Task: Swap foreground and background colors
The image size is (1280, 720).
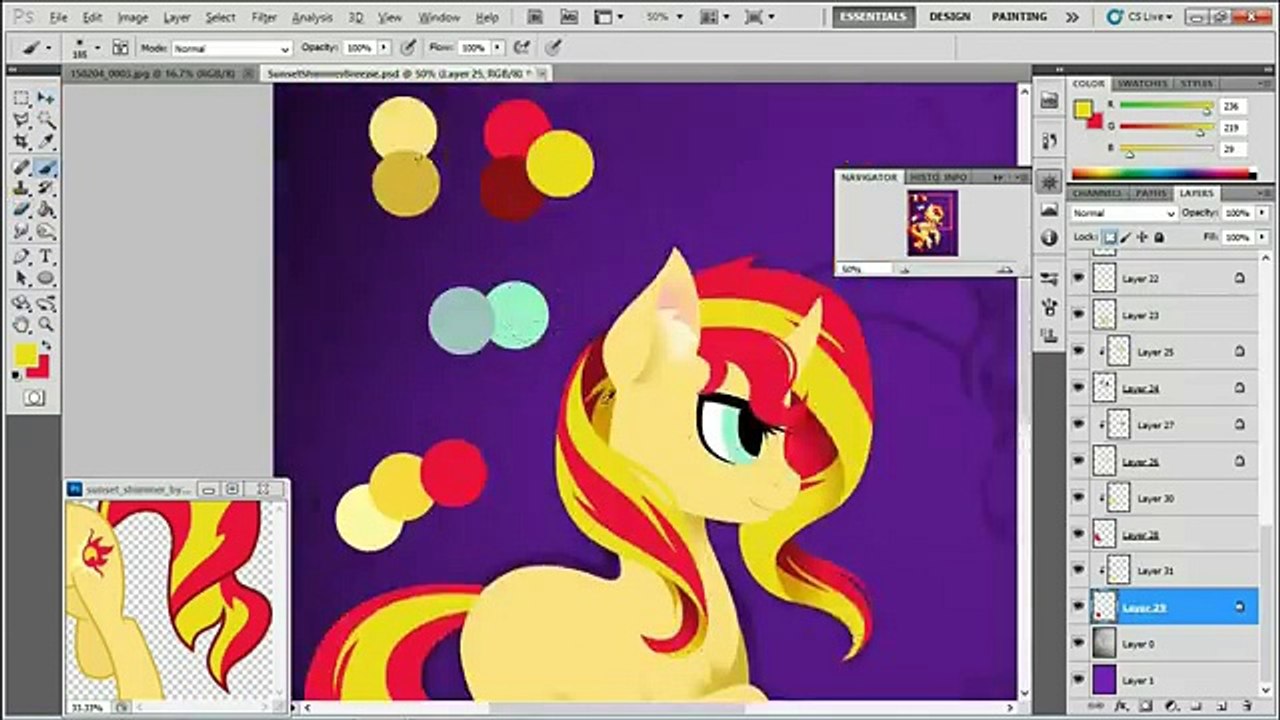Action: tap(46, 345)
